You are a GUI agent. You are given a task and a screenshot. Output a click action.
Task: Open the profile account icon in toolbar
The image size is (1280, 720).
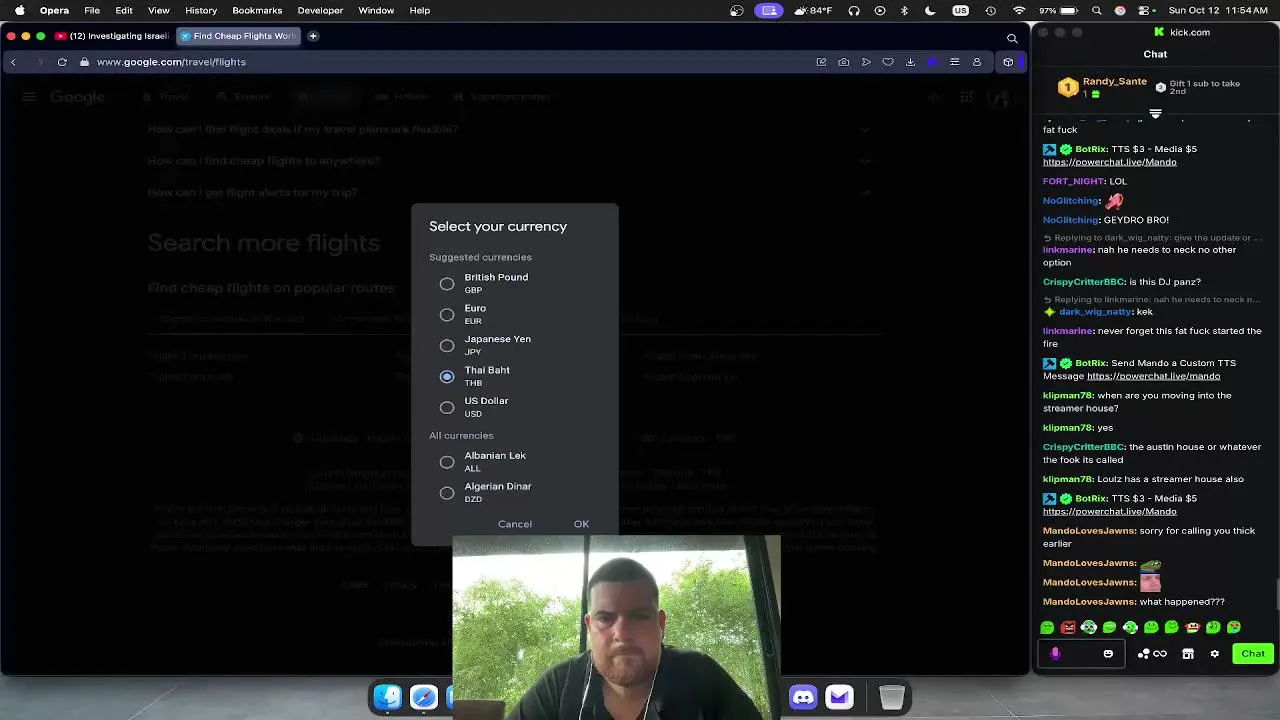coord(977,62)
